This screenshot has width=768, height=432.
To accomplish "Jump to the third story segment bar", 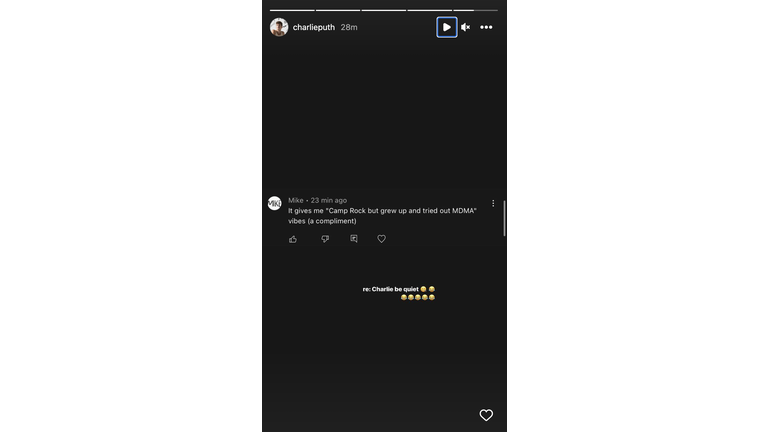I will (x=384, y=10).
